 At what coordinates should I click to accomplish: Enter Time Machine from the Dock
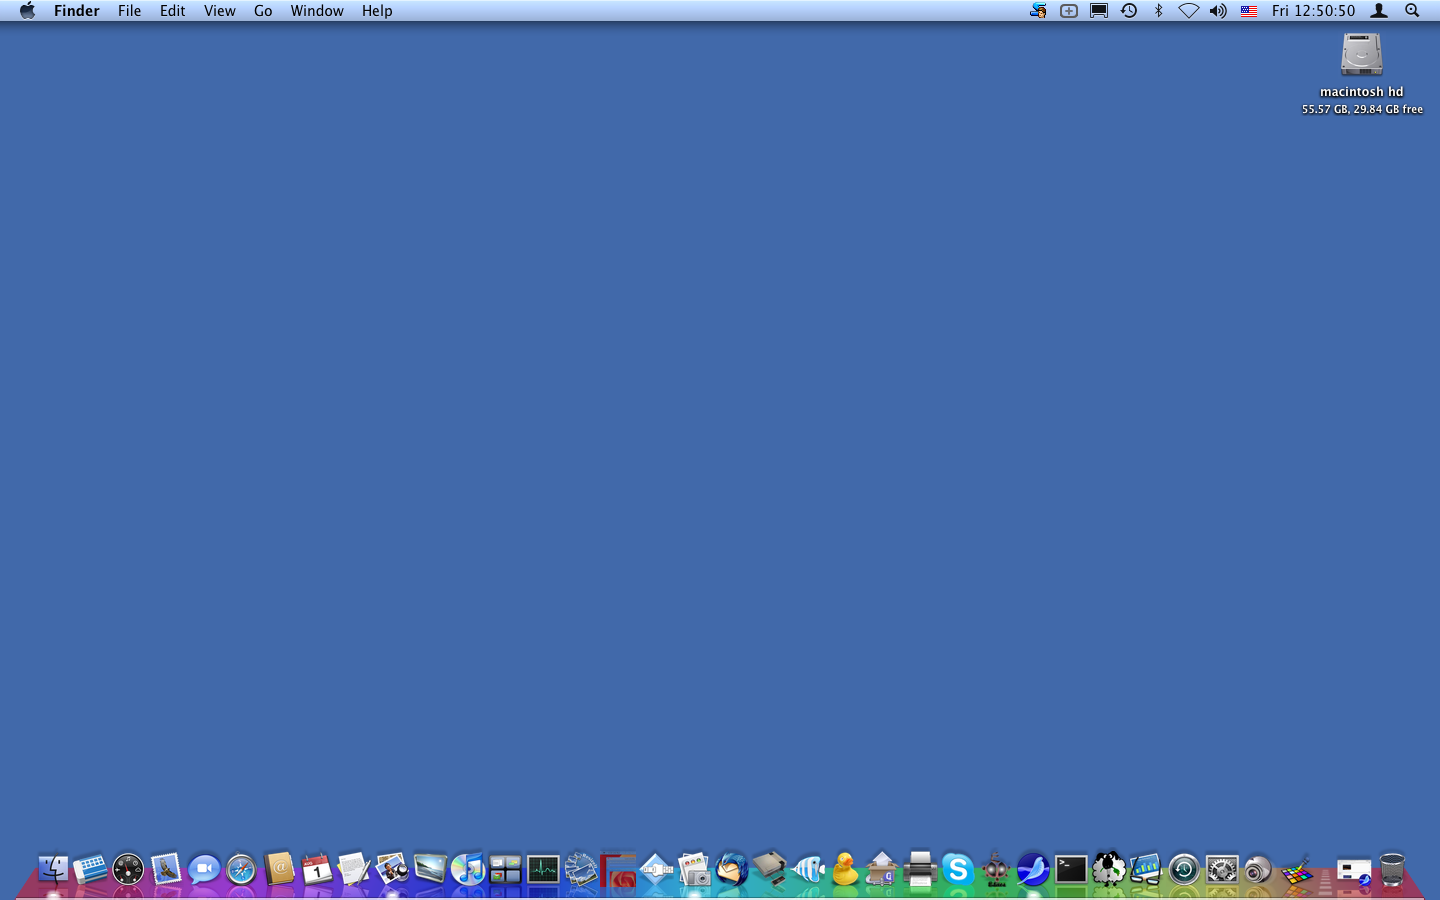click(1182, 871)
